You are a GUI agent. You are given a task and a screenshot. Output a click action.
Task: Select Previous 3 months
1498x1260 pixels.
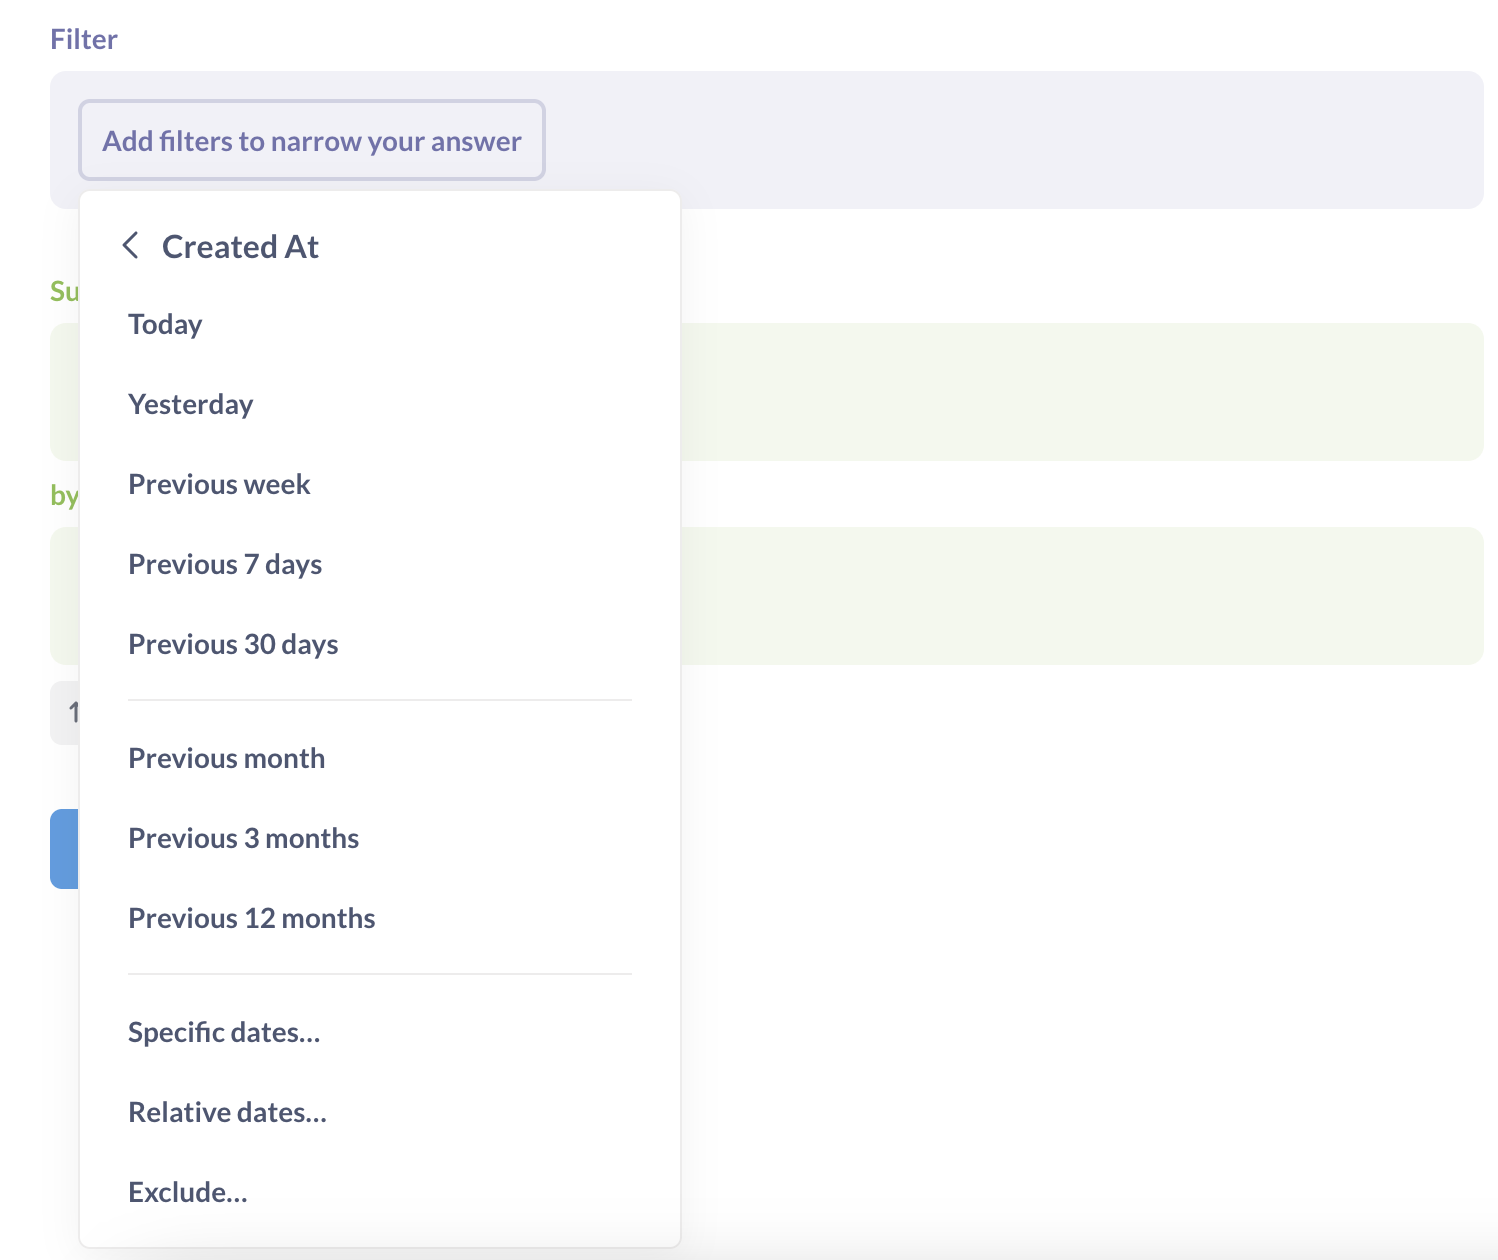[x=243, y=839]
